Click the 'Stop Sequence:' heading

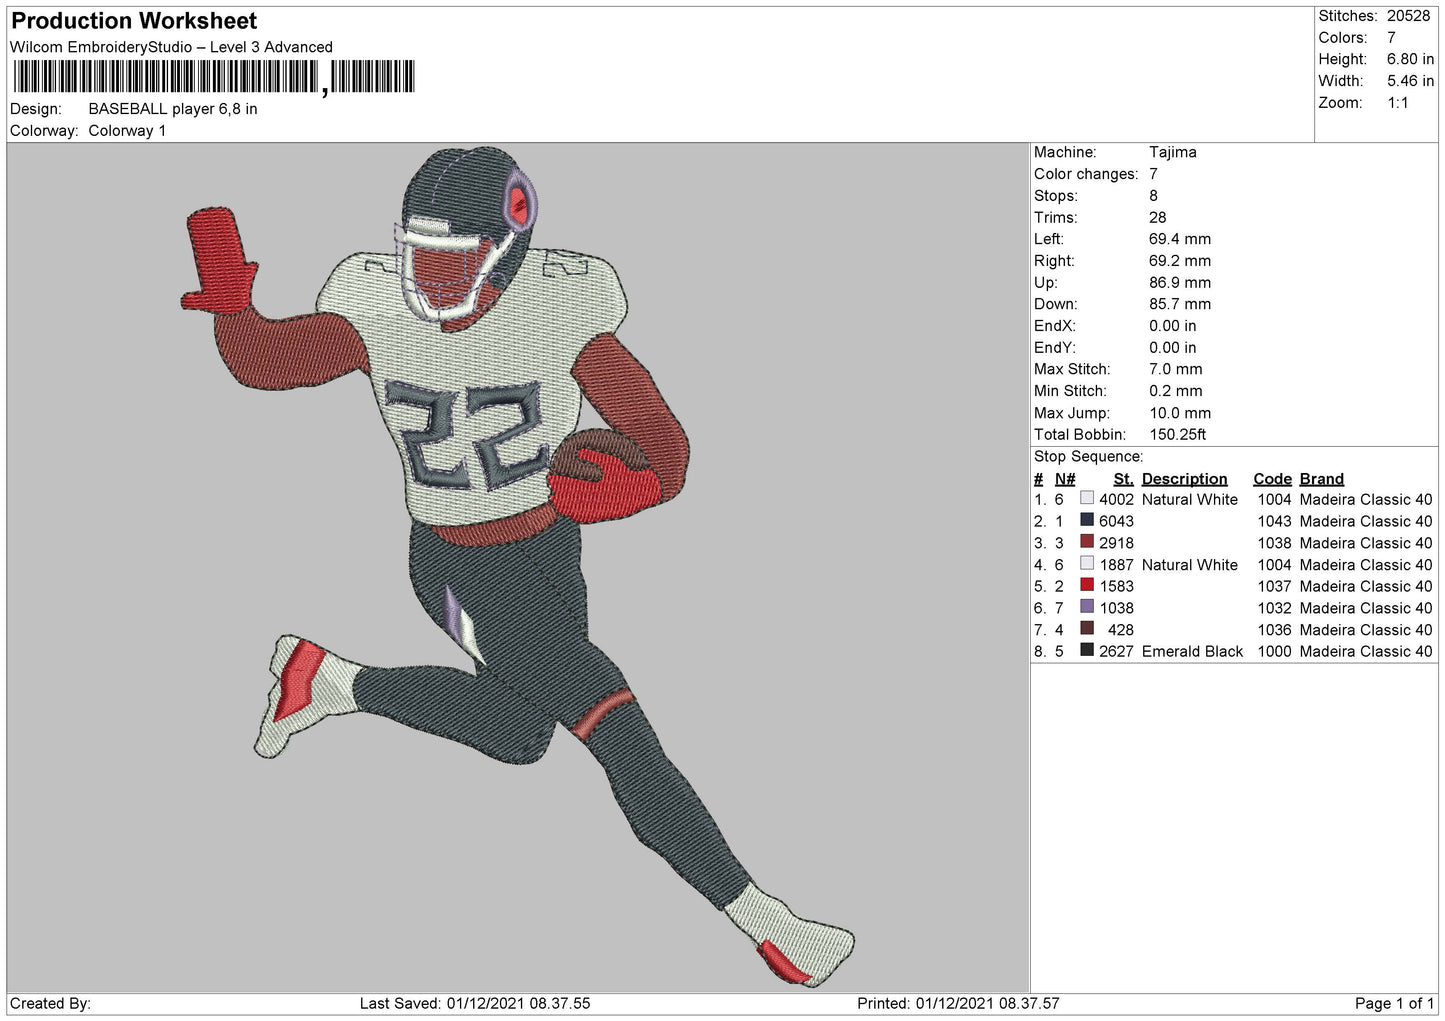coord(1089,457)
